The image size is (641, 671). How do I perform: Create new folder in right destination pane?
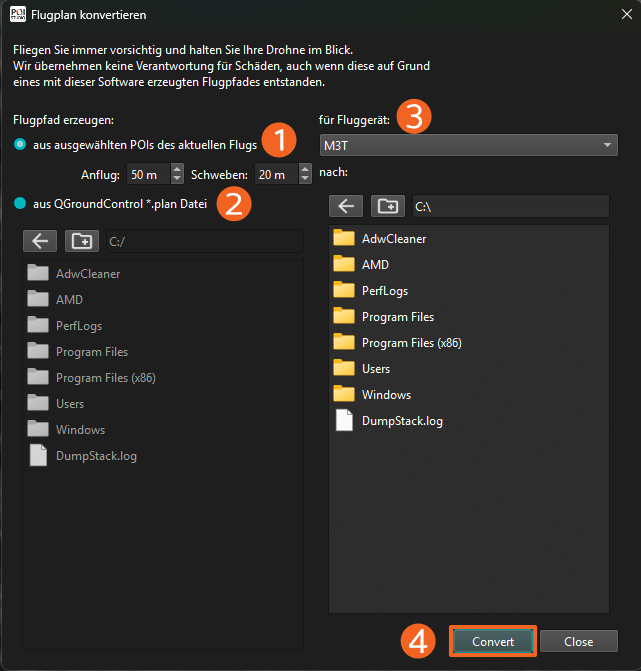388,206
